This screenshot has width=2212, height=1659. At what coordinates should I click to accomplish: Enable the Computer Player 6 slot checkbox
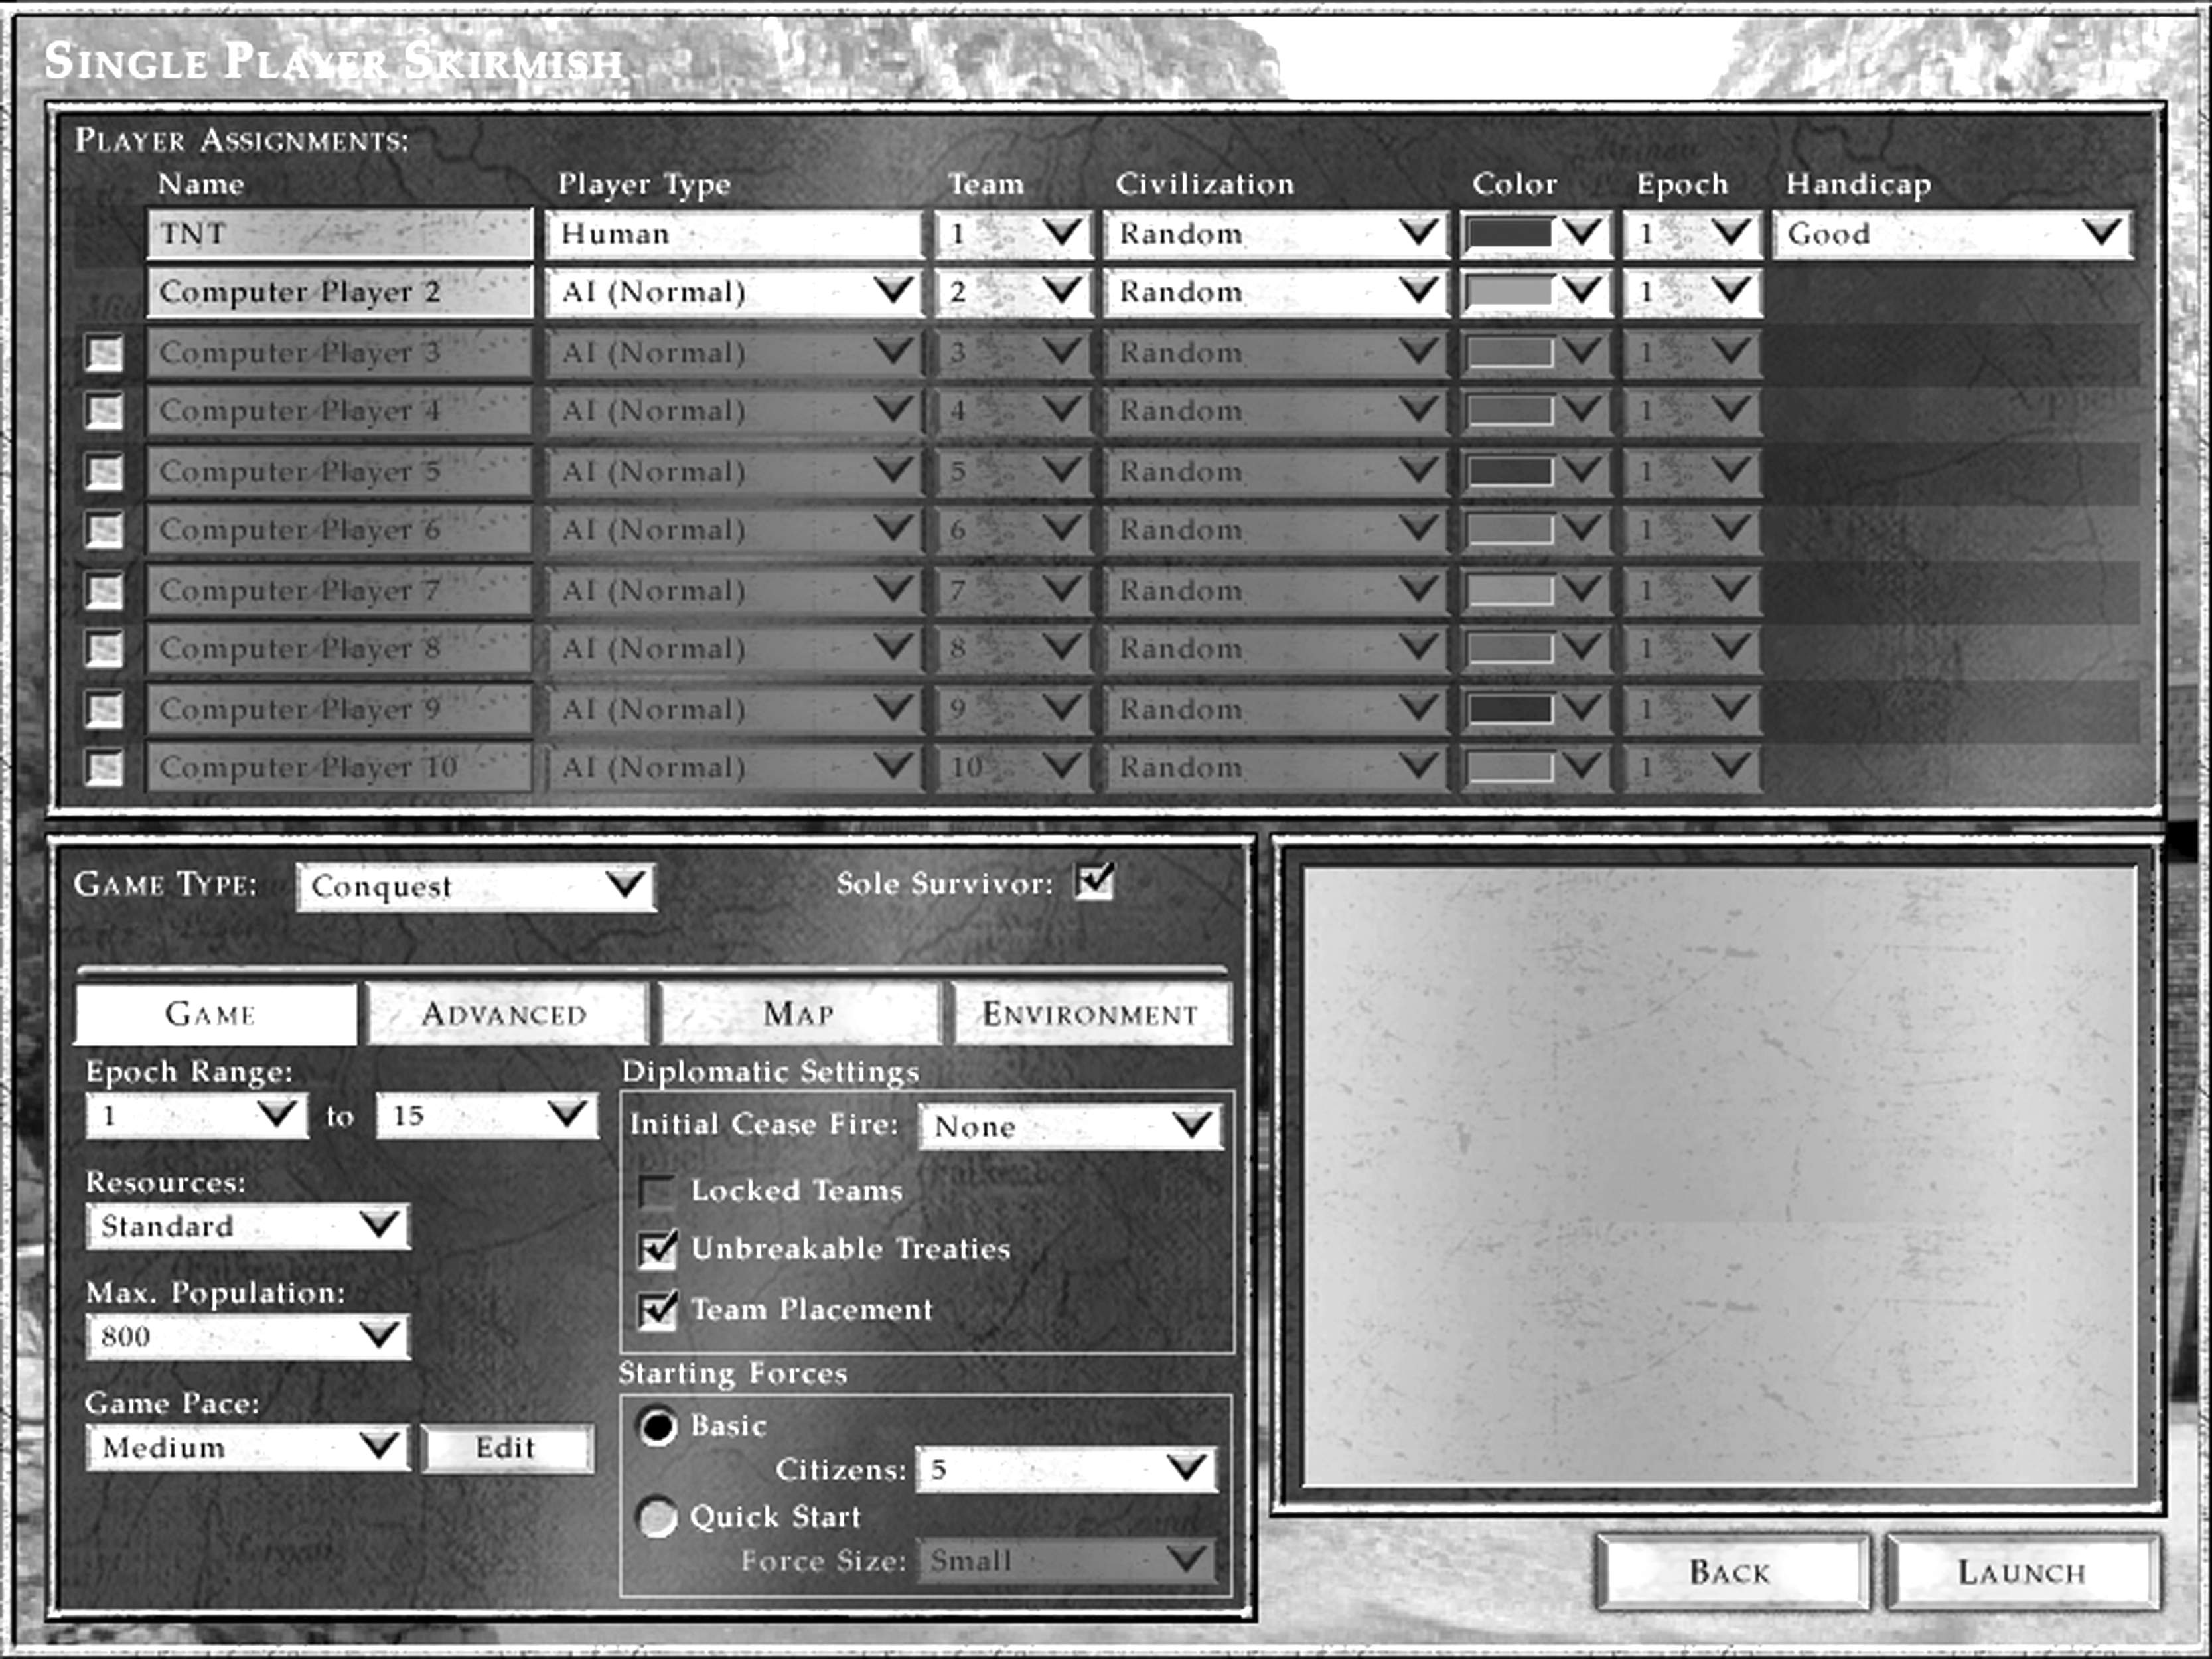[104, 530]
